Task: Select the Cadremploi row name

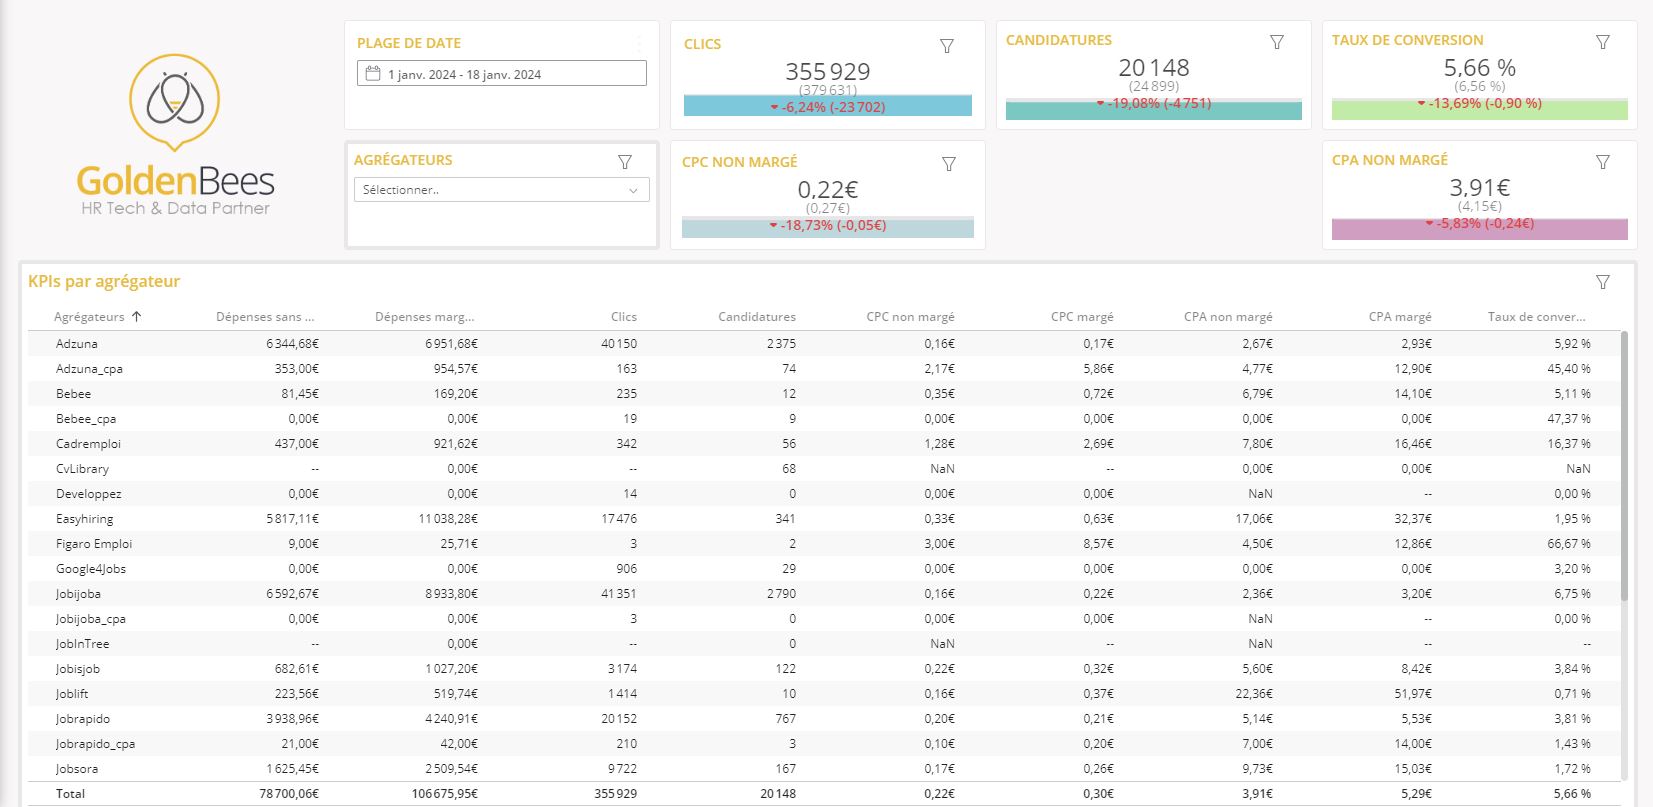Action: (88, 444)
